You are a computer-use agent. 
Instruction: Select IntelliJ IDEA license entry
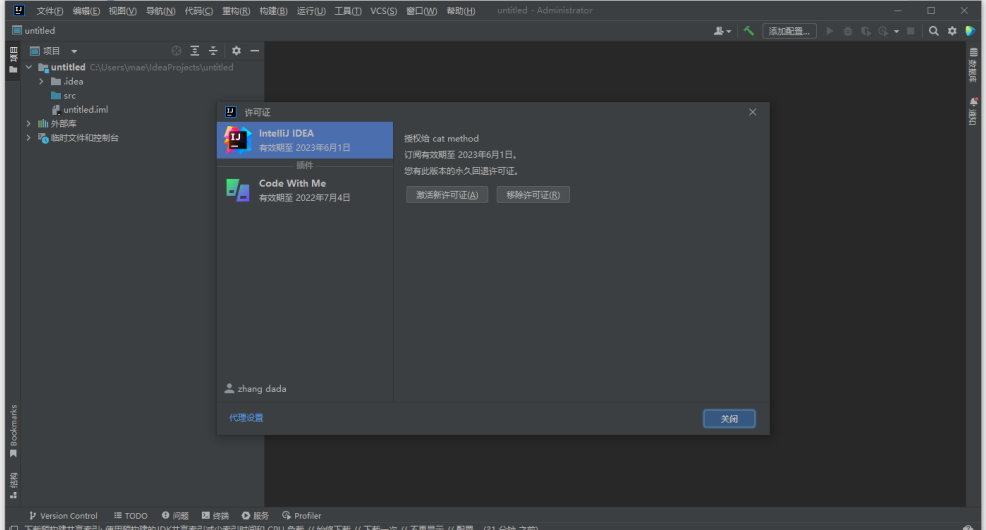click(305, 140)
